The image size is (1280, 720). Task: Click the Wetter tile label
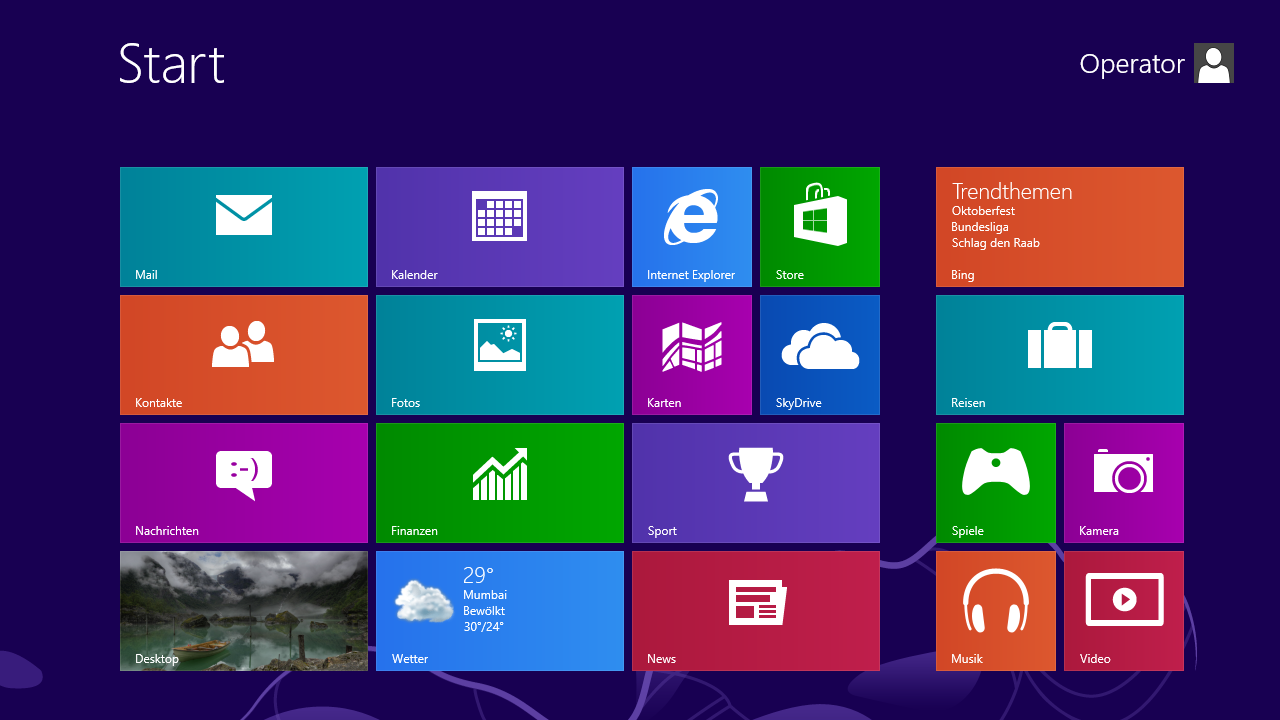(x=410, y=659)
